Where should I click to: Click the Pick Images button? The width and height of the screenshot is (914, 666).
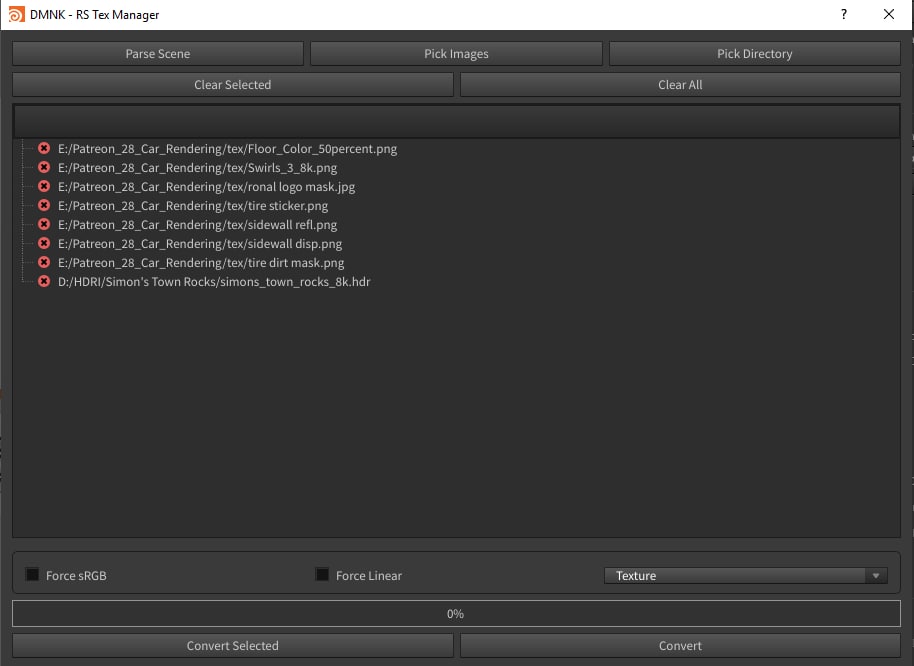coord(456,54)
